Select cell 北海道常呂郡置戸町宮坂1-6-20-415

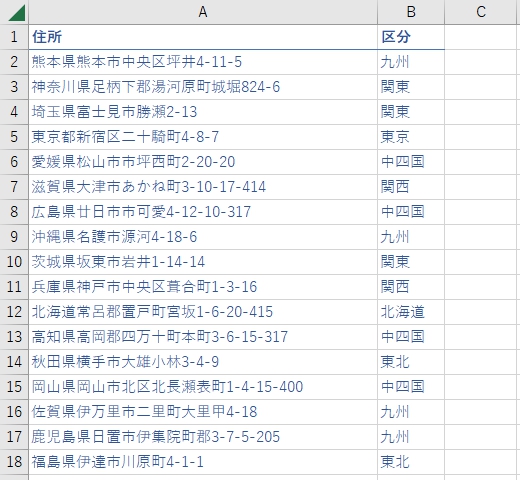pyautogui.click(x=203, y=312)
